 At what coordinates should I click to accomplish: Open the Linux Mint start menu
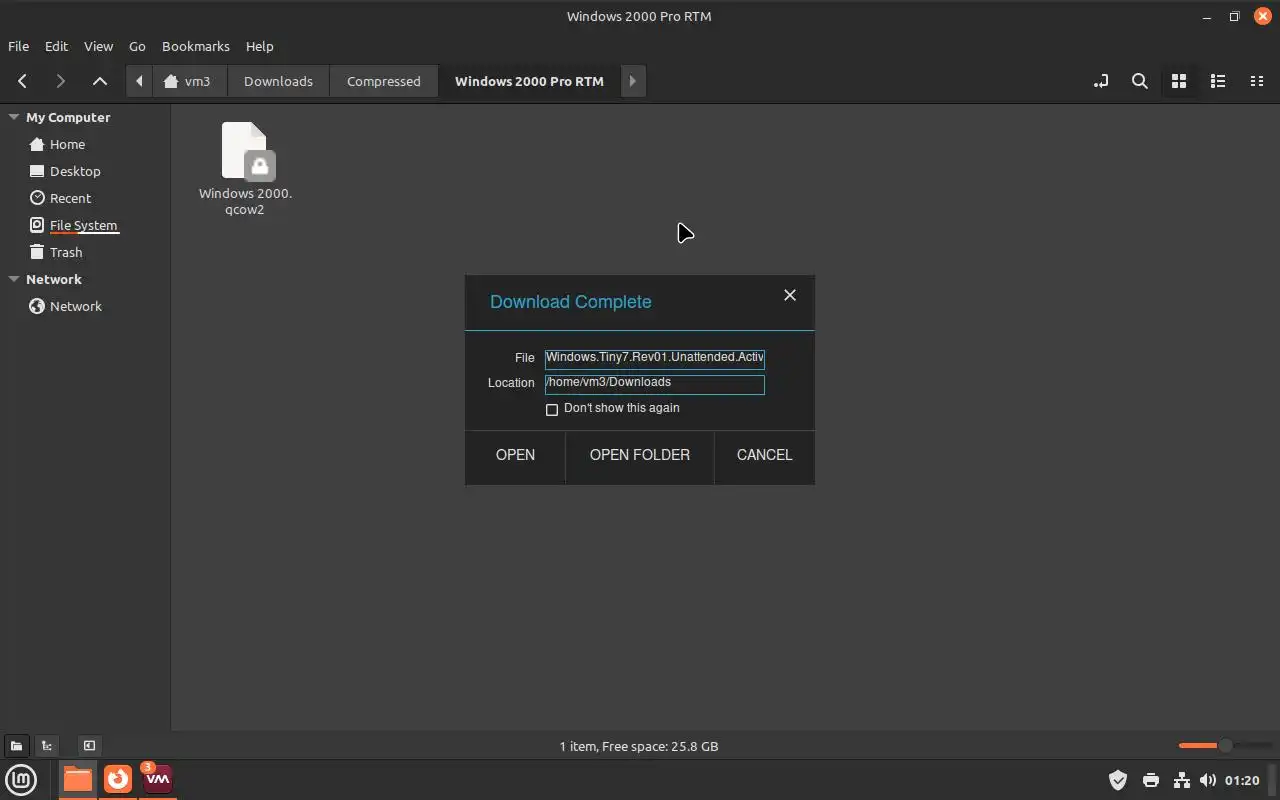tap(21, 780)
